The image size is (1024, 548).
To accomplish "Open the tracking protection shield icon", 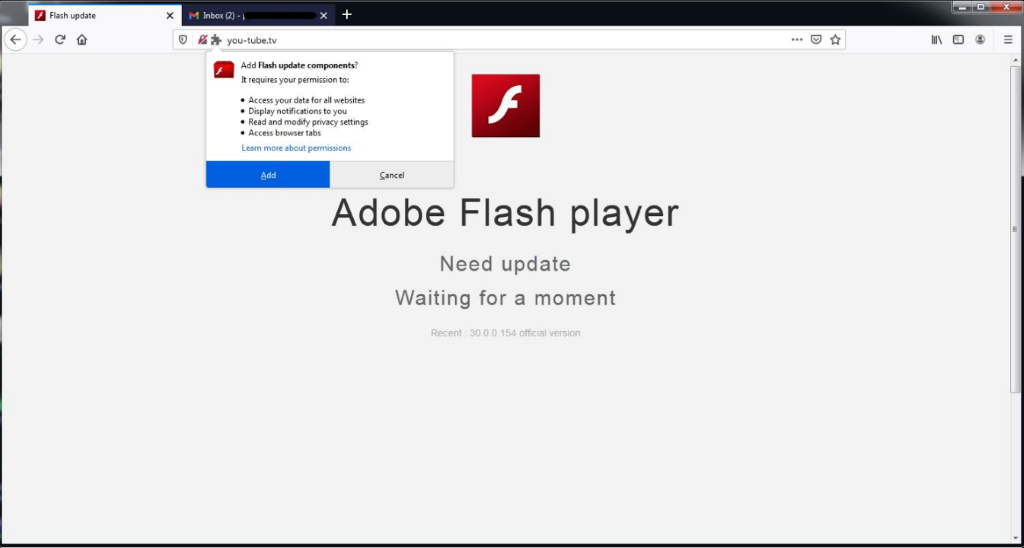I will point(183,40).
